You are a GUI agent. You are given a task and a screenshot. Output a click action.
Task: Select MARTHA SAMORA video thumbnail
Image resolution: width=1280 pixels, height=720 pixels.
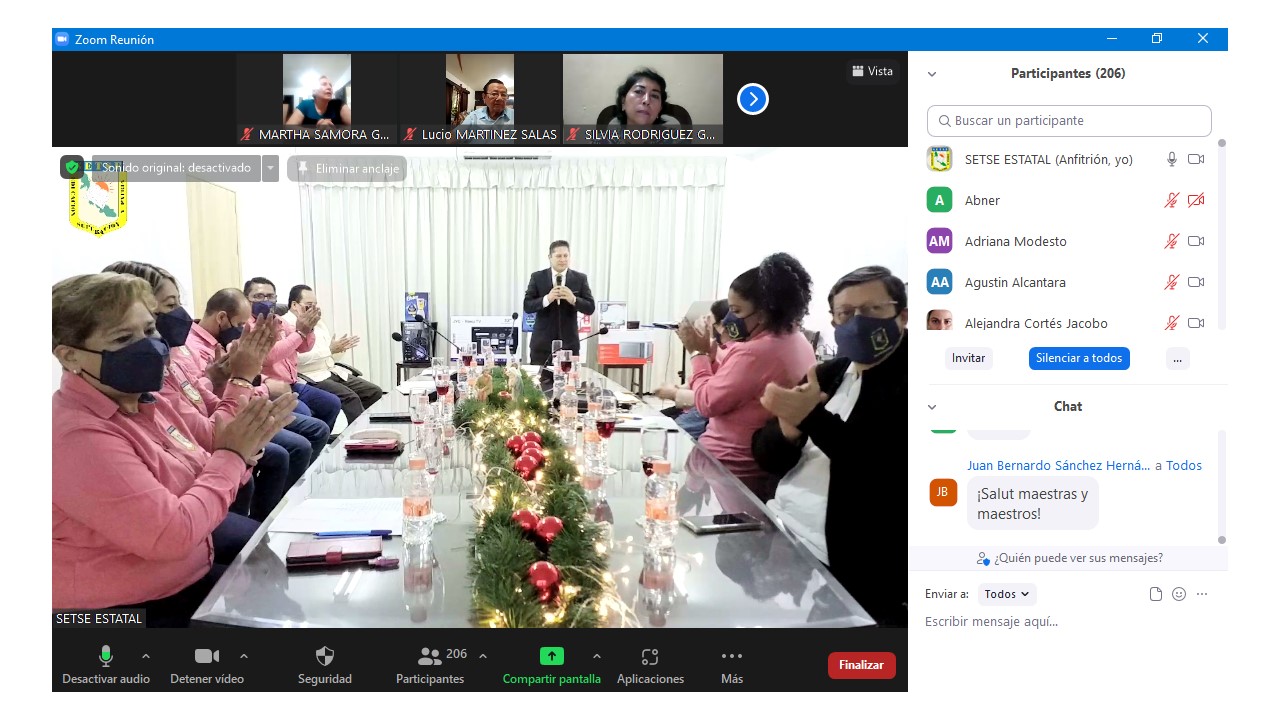pyautogui.click(x=317, y=99)
